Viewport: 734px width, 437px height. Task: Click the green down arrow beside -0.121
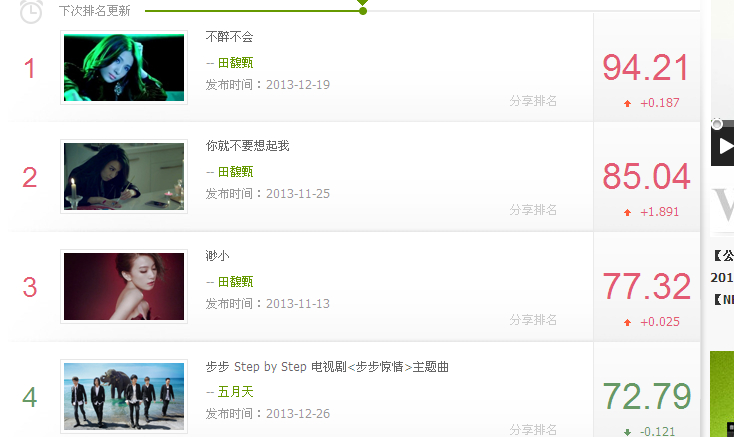(628, 432)
